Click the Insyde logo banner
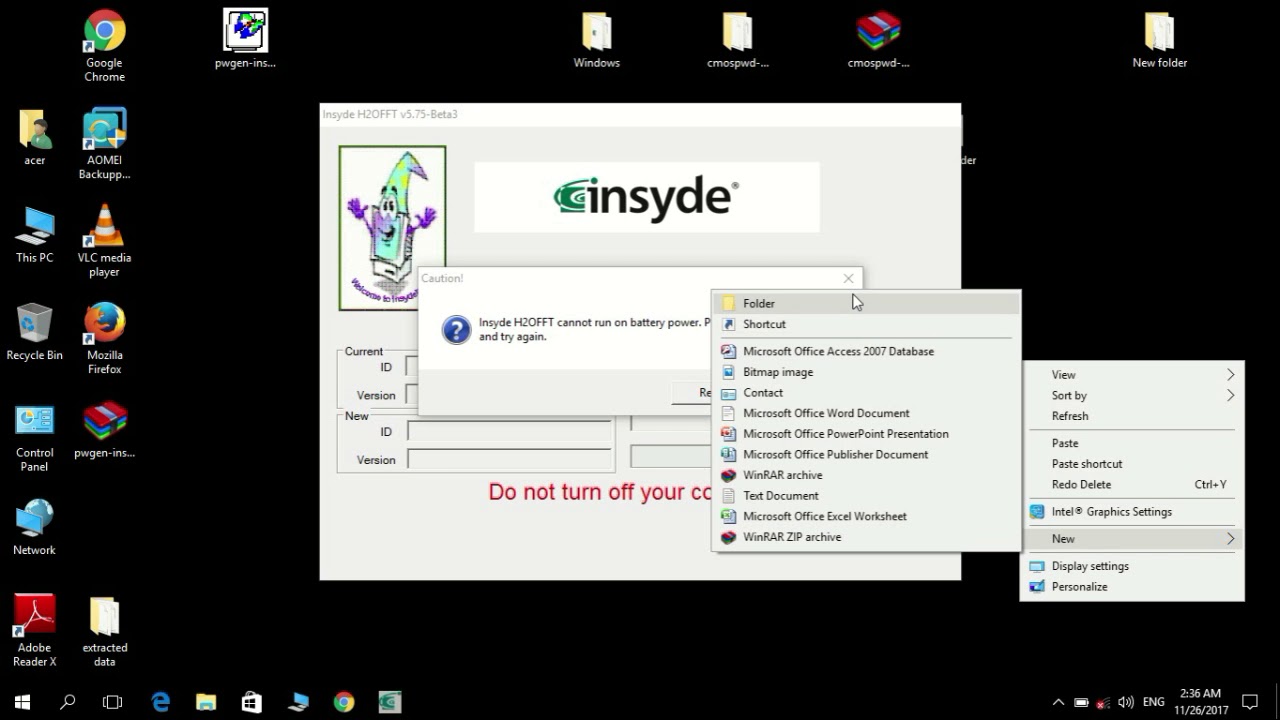The image size is (1280, 720). (647, 197)
